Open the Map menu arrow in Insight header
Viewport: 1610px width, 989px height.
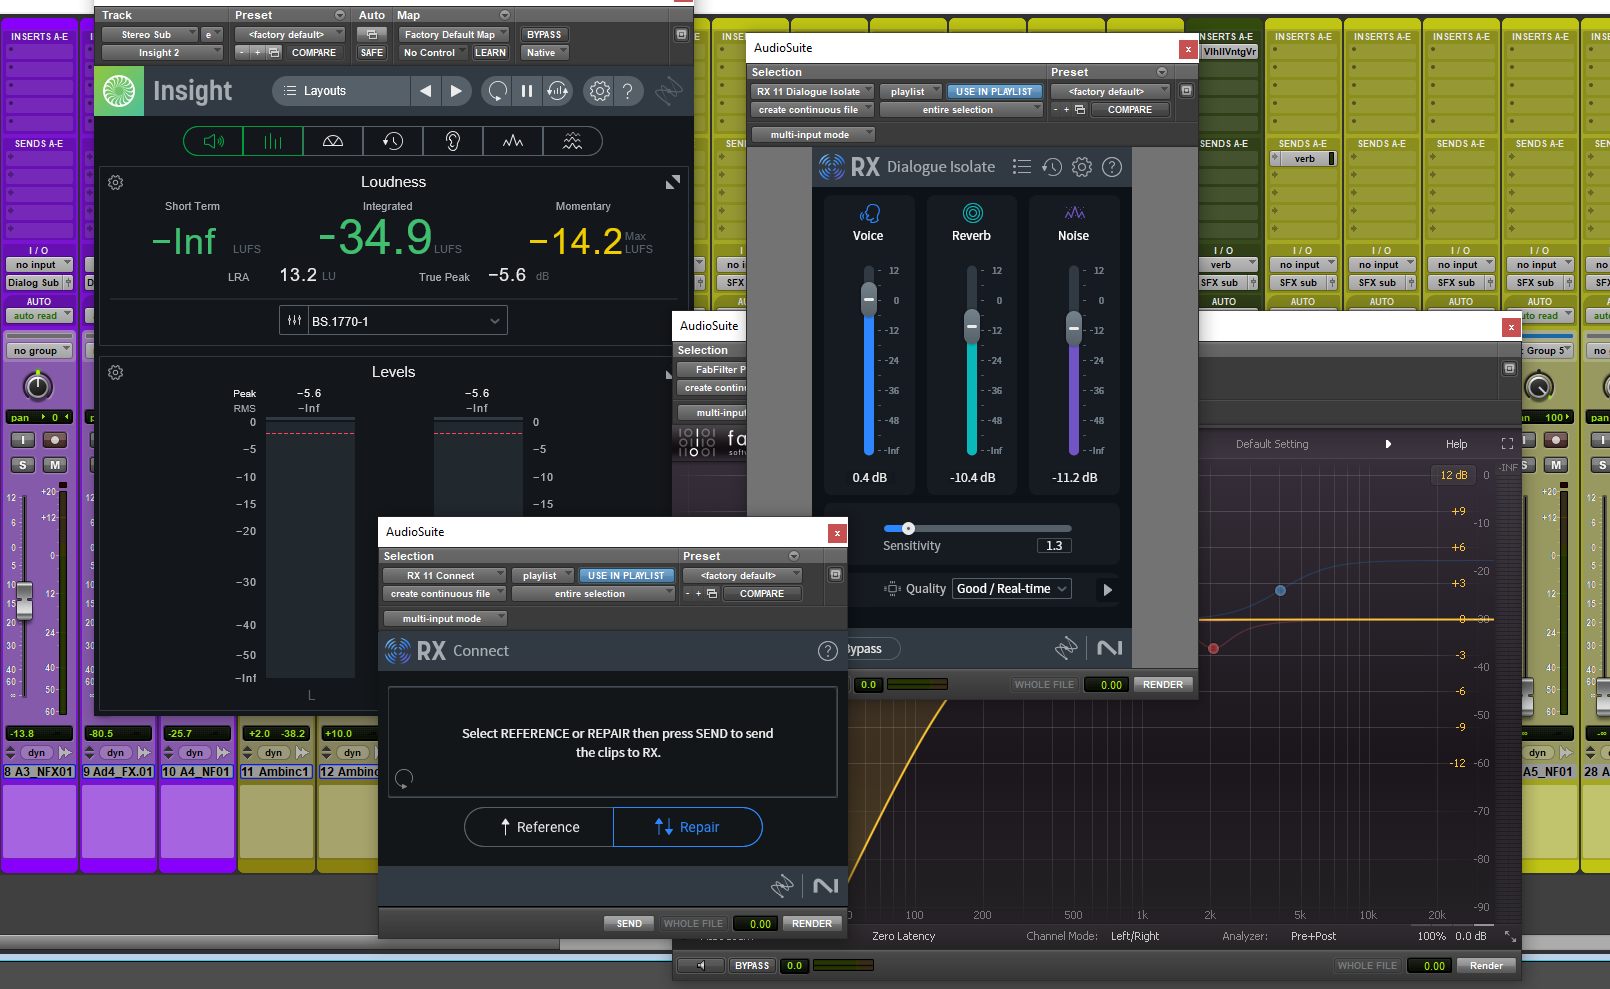[505, 16]
